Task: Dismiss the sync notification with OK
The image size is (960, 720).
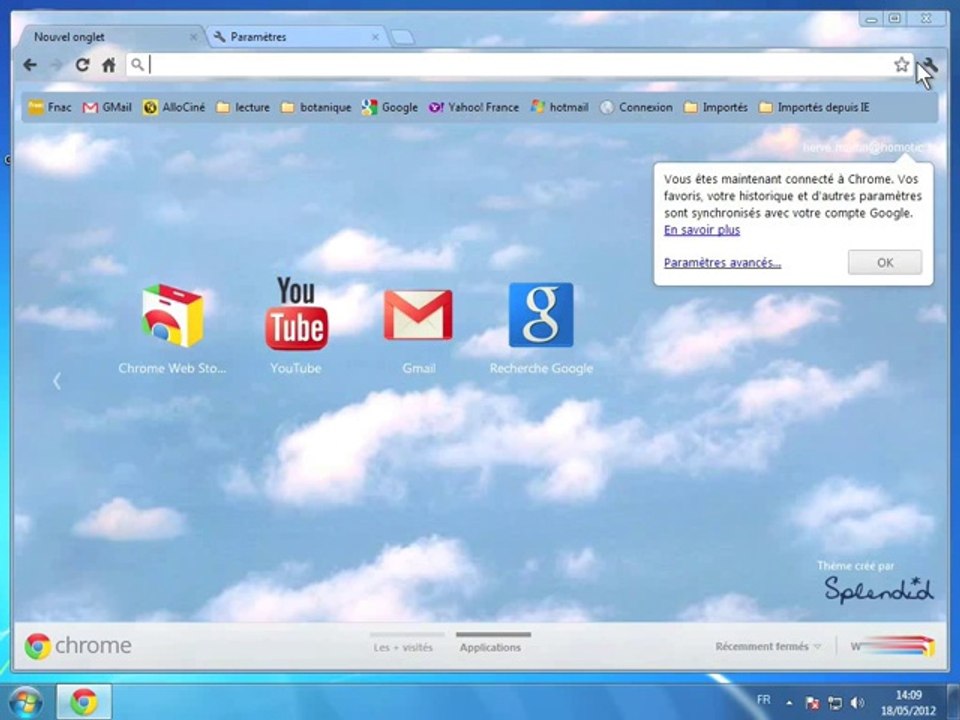Action: (x=885, y=262)
